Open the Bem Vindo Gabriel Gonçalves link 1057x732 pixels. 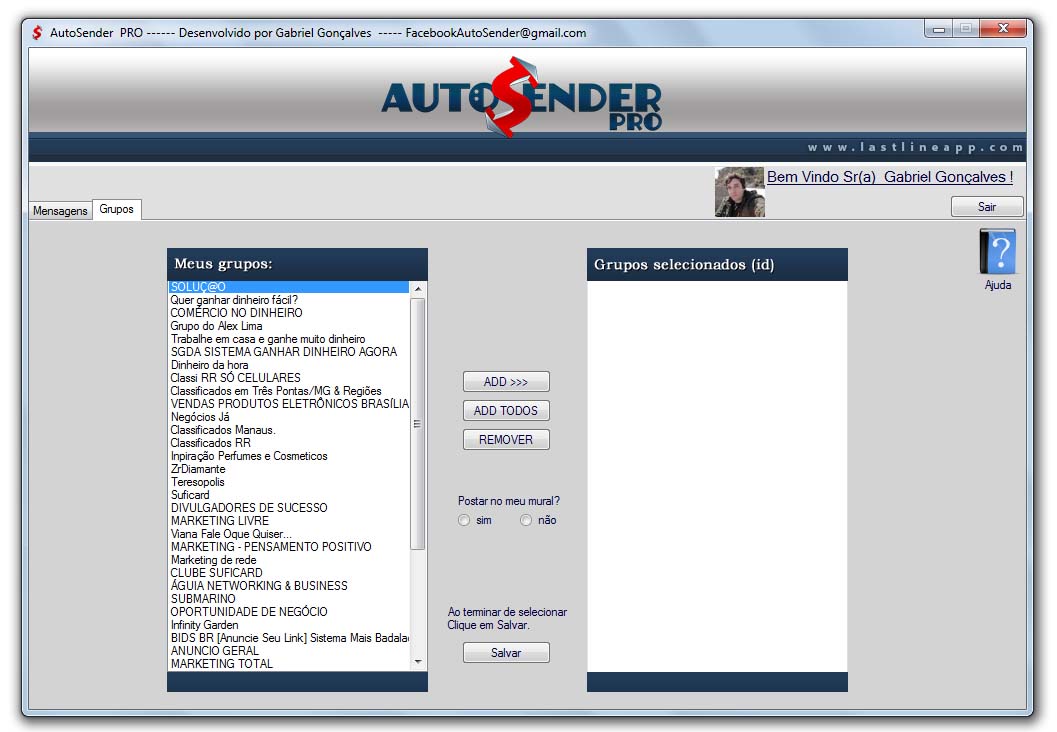pyautogui.click(x=890, y=177)
